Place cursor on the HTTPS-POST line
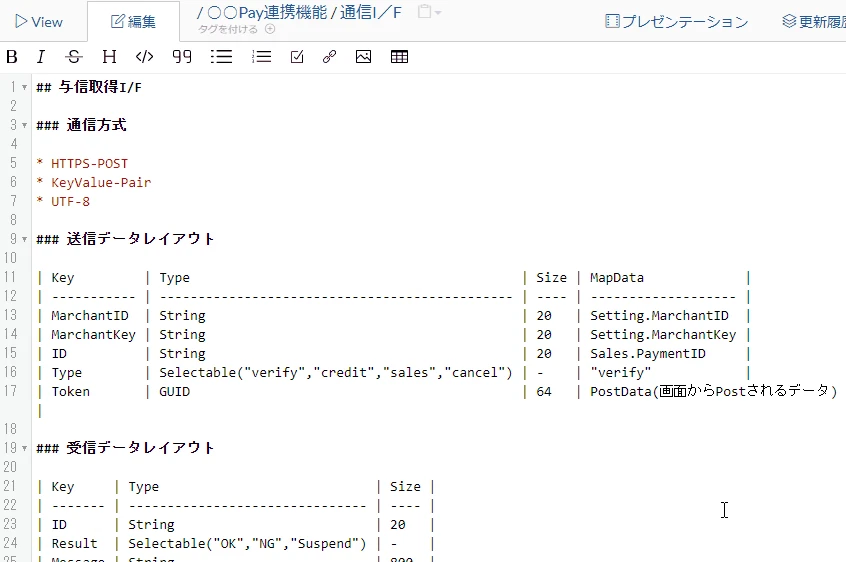 90,163
